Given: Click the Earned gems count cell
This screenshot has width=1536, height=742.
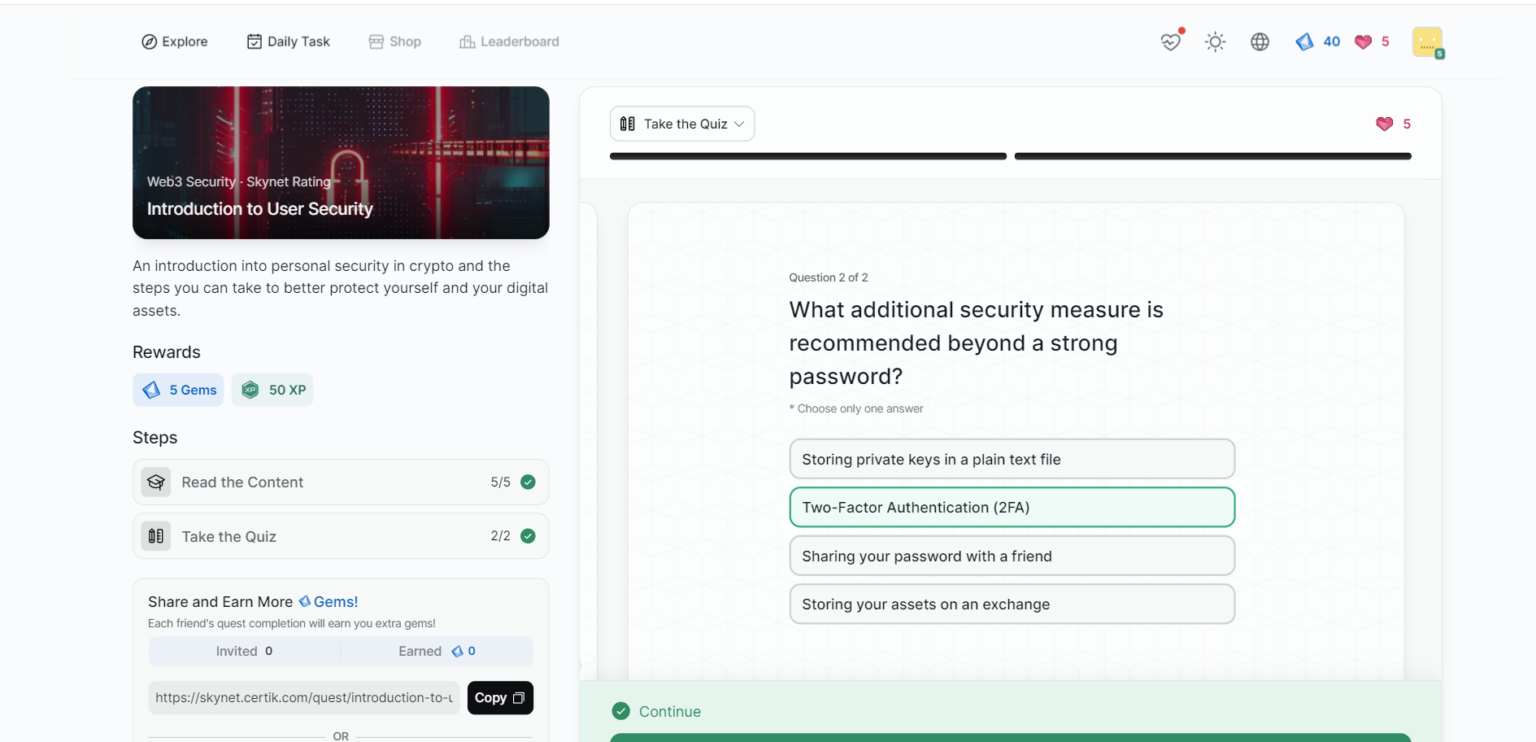Looking at the screenshot, I should 437,651.
